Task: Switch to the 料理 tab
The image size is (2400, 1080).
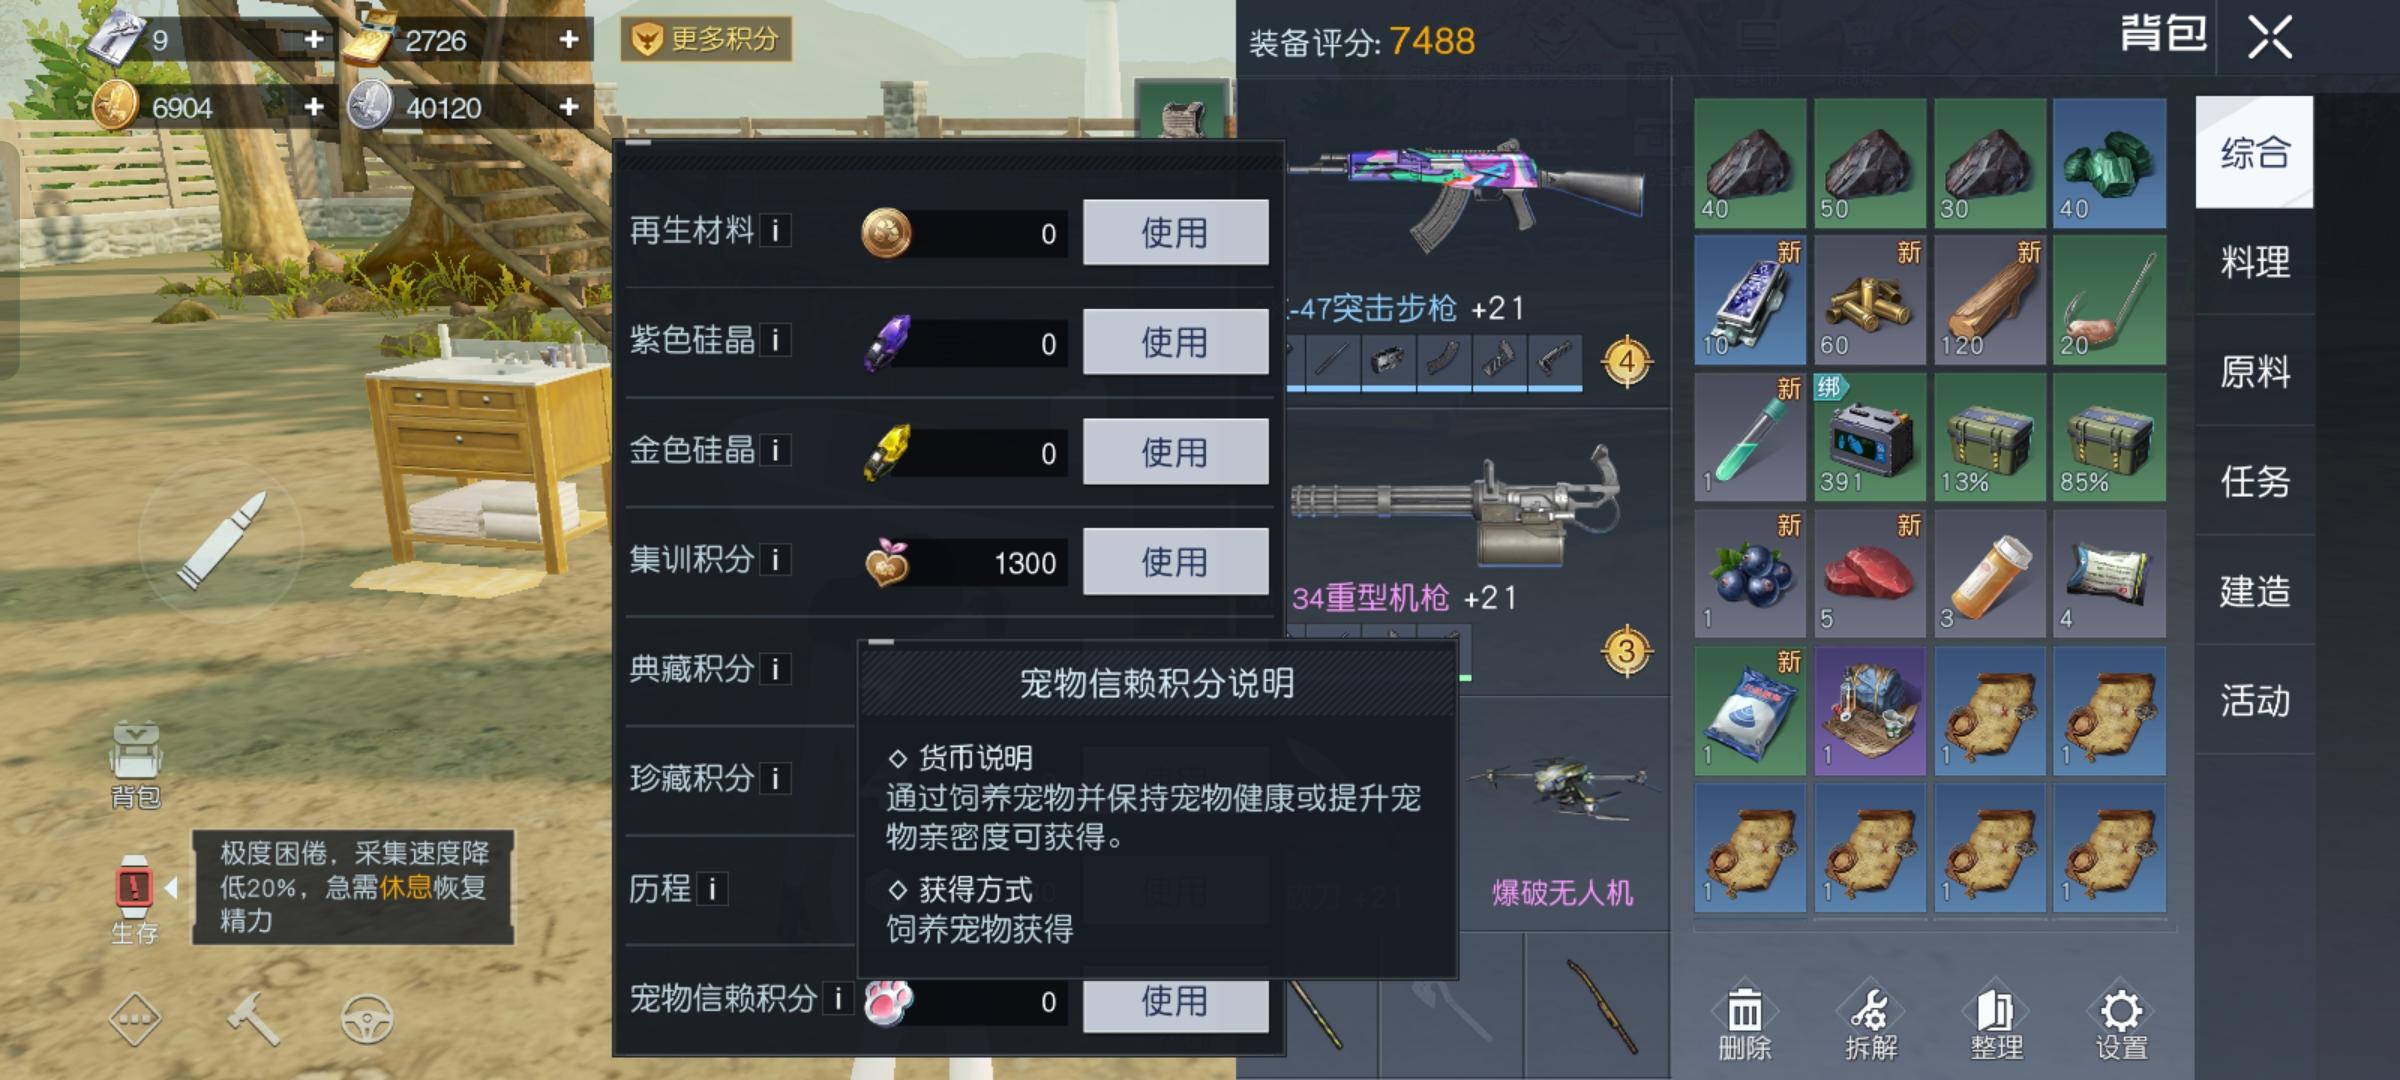Action: [2255, 263]
